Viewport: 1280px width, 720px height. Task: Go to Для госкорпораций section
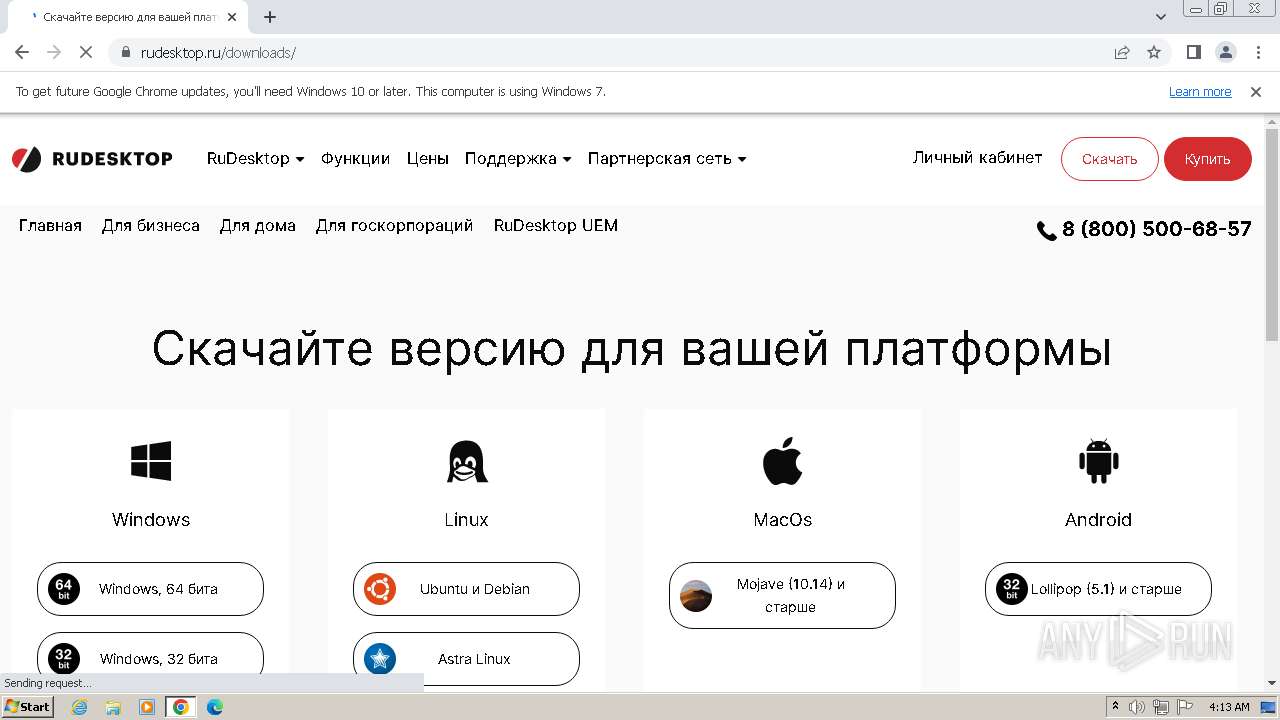(394, 226)
